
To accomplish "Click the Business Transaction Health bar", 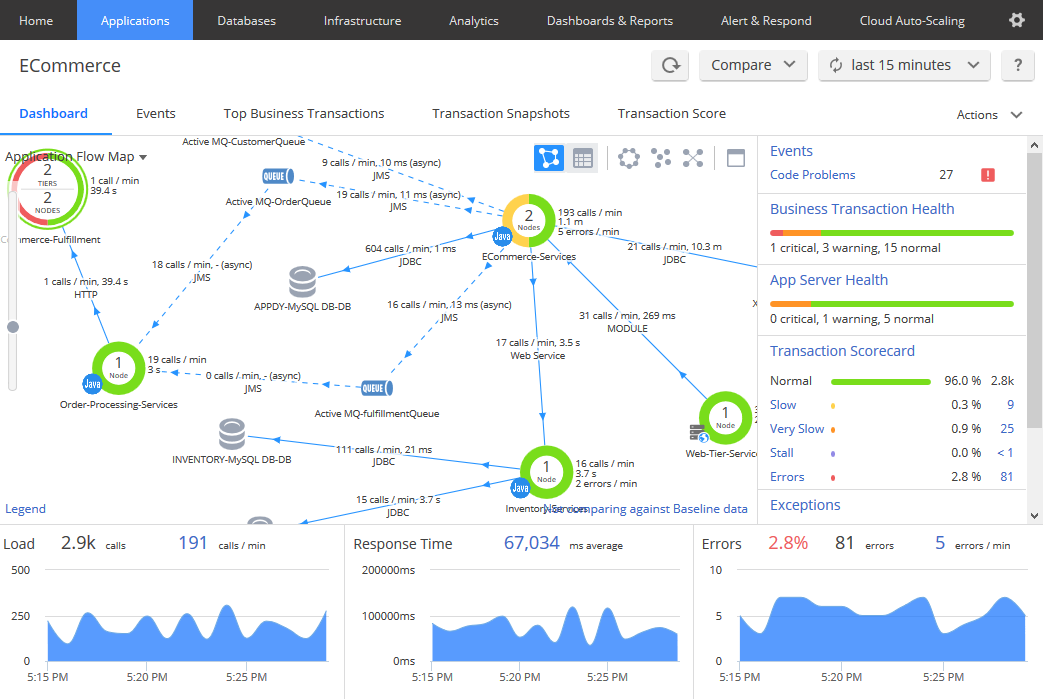I will pos(891,233).
